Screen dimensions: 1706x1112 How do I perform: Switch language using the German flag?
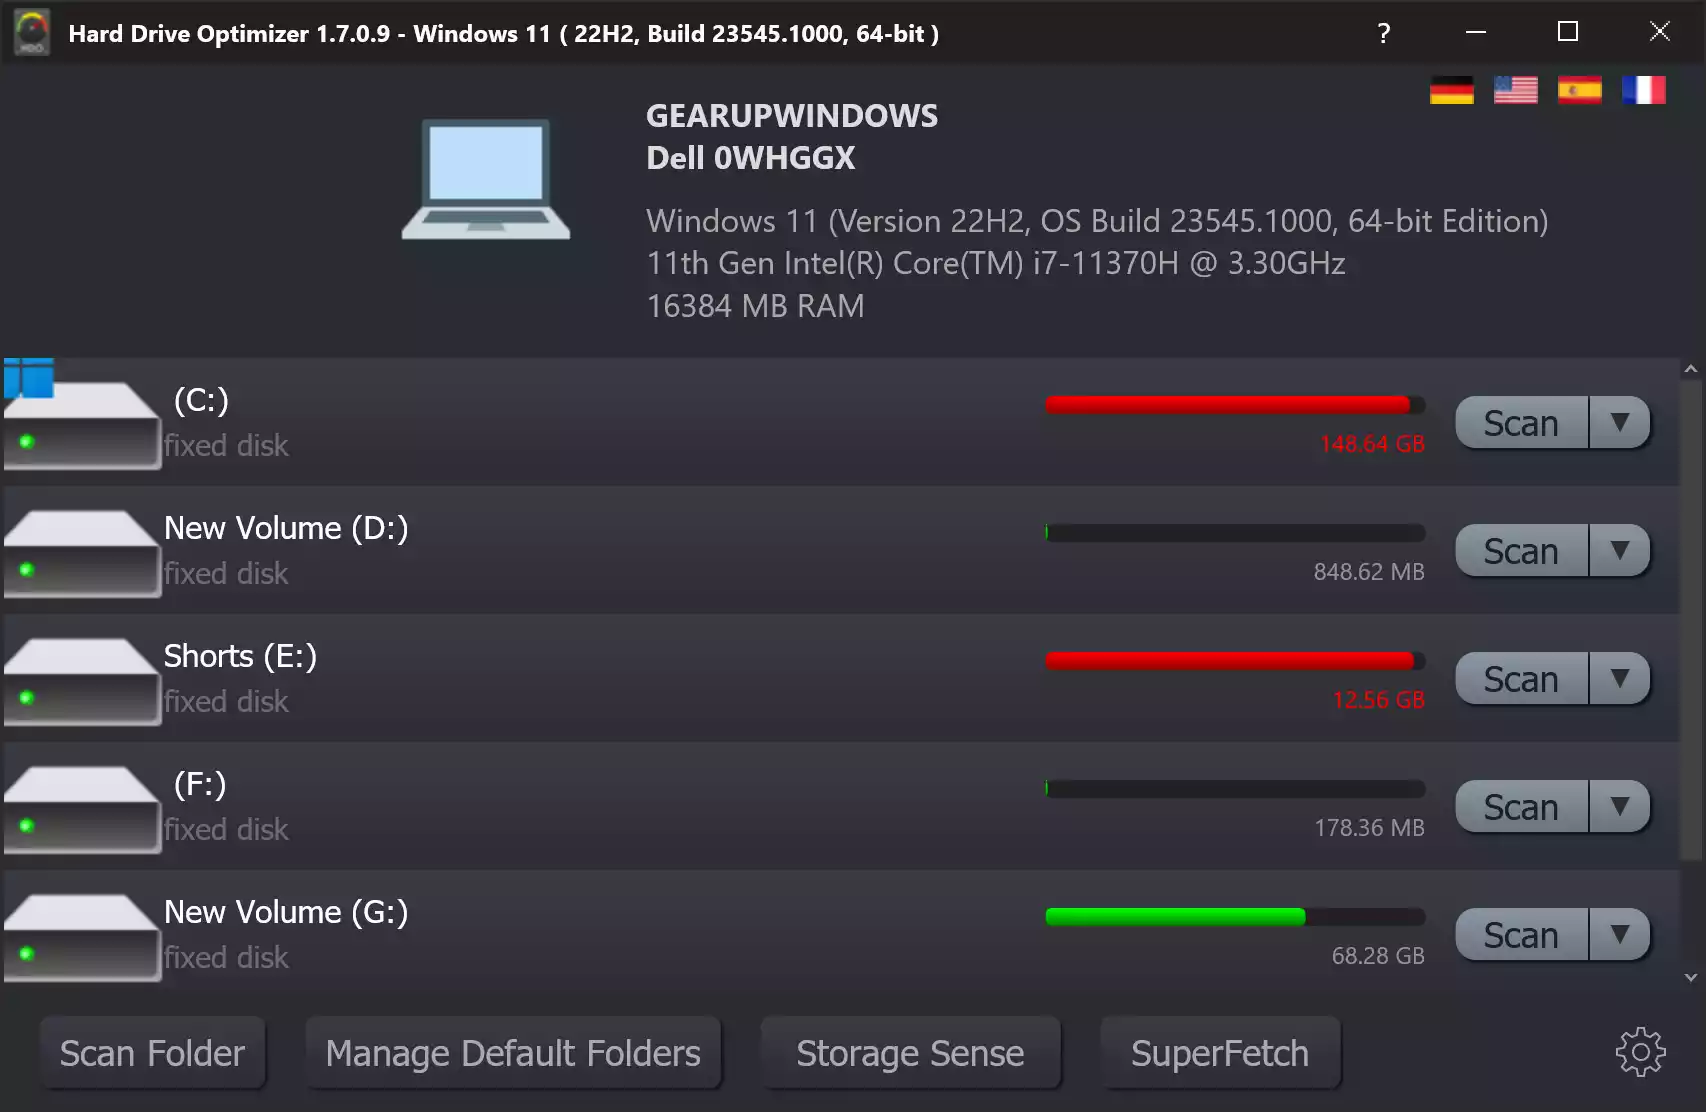point(1451,90)
